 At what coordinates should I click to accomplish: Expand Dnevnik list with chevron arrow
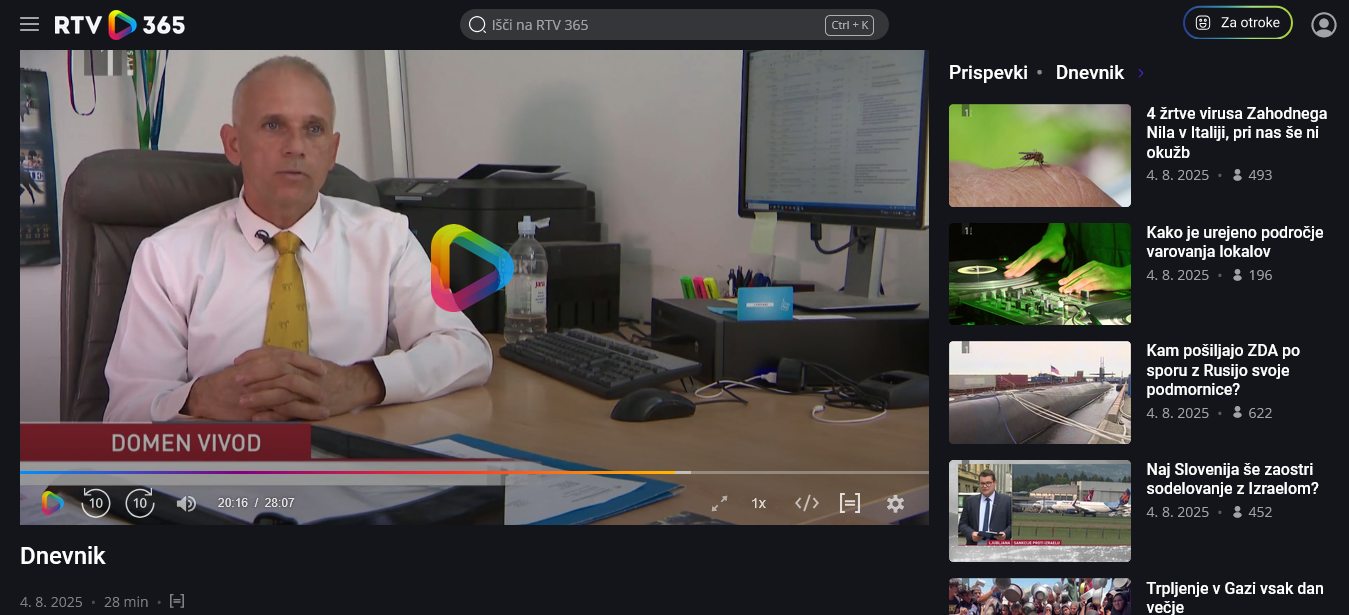1141,73
